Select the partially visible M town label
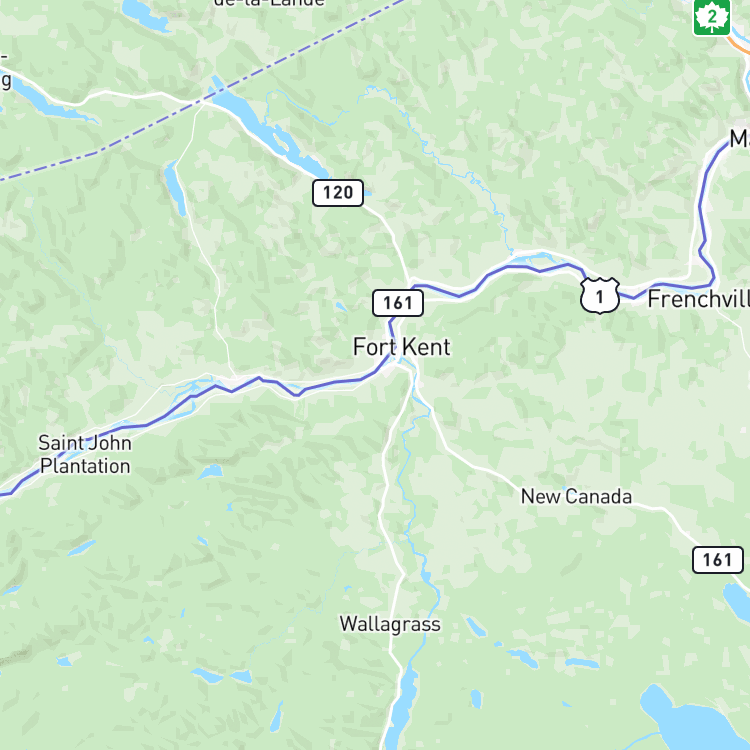Image resolution: width=750 pixels, height=750 pixels. click(739, 139)
